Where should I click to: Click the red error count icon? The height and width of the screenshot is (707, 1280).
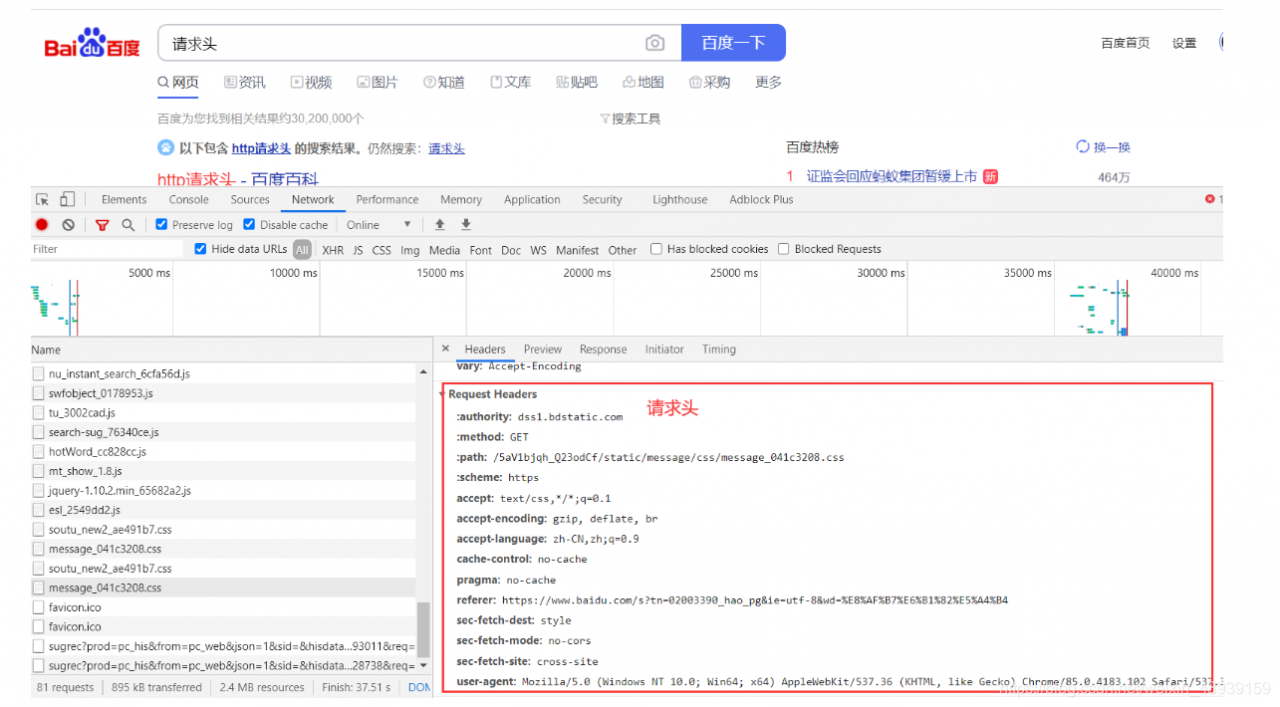(1210, 199)
